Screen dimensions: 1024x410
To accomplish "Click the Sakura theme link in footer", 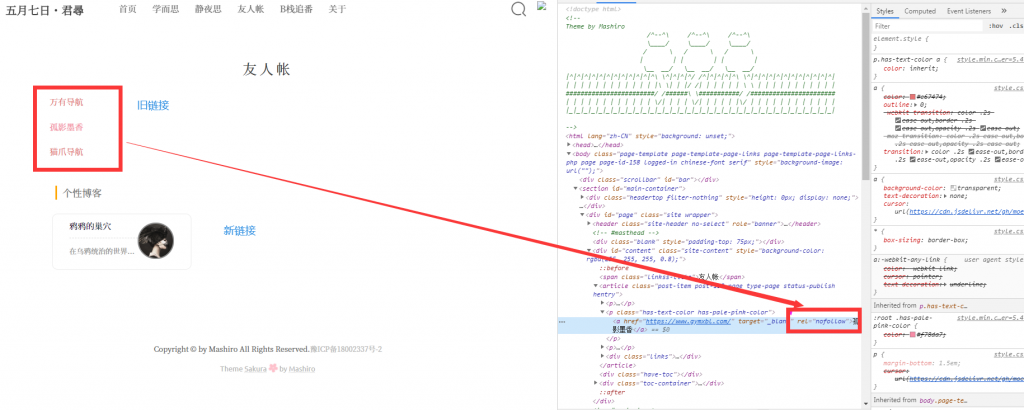I will (255, 369).
